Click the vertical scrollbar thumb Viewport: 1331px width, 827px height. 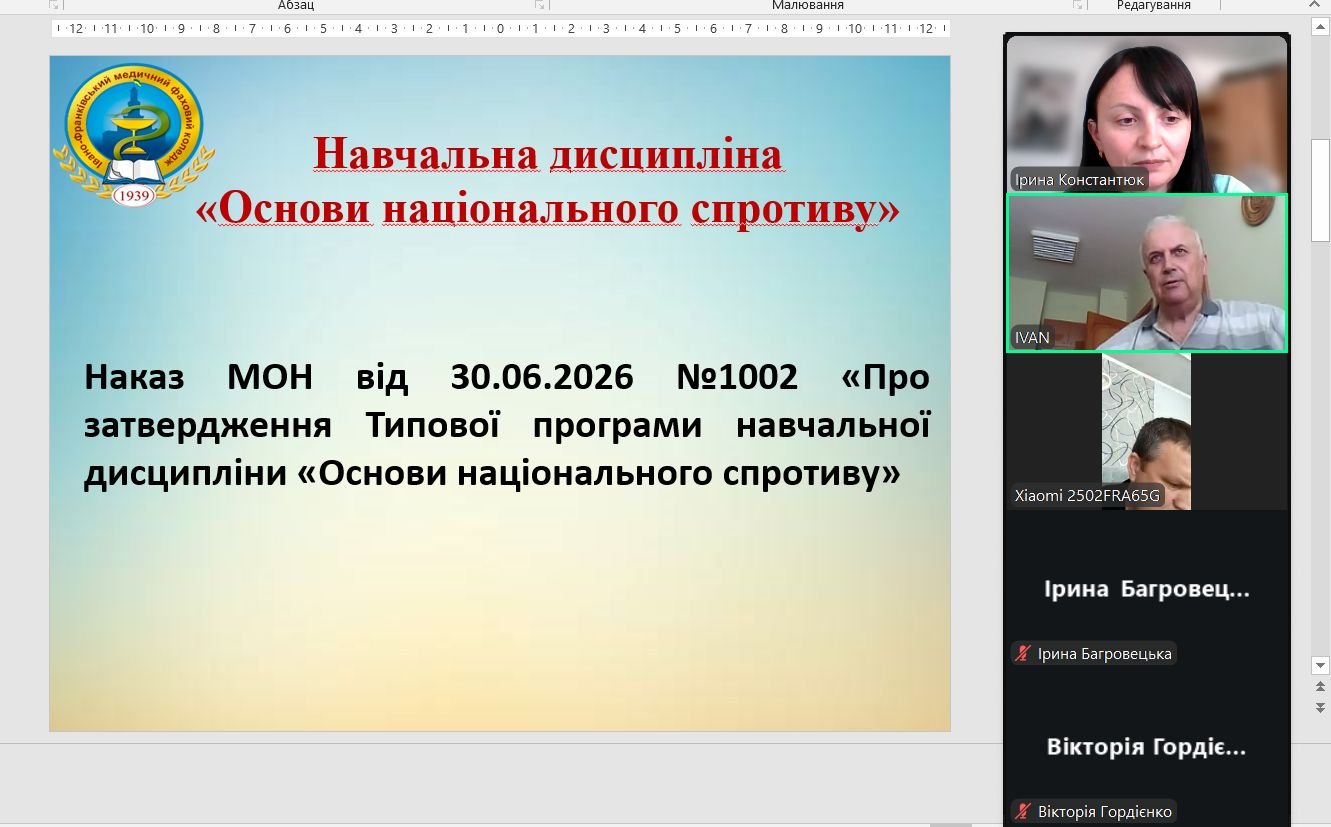(x=1320, y=190)
